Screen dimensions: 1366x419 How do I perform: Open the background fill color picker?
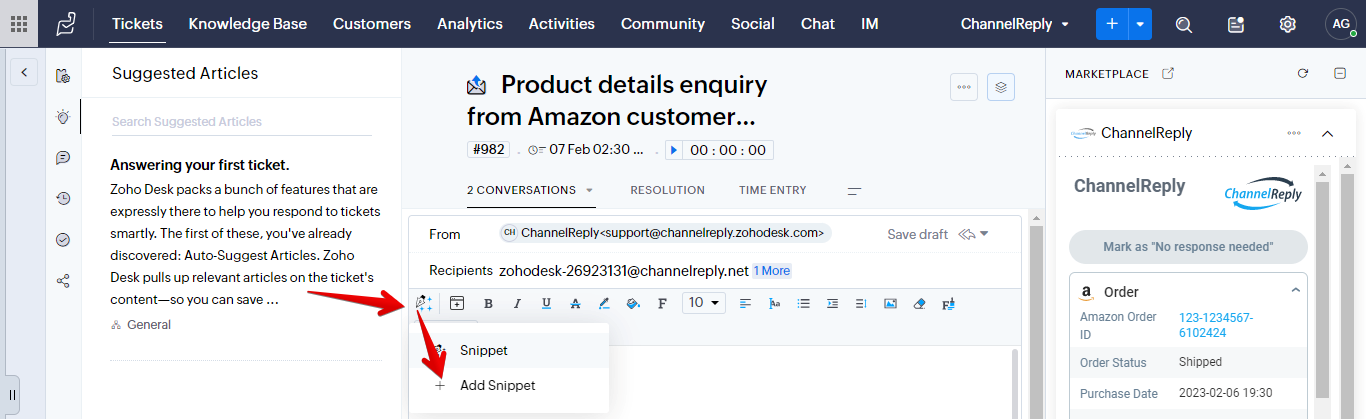click(x=633, y=303)
